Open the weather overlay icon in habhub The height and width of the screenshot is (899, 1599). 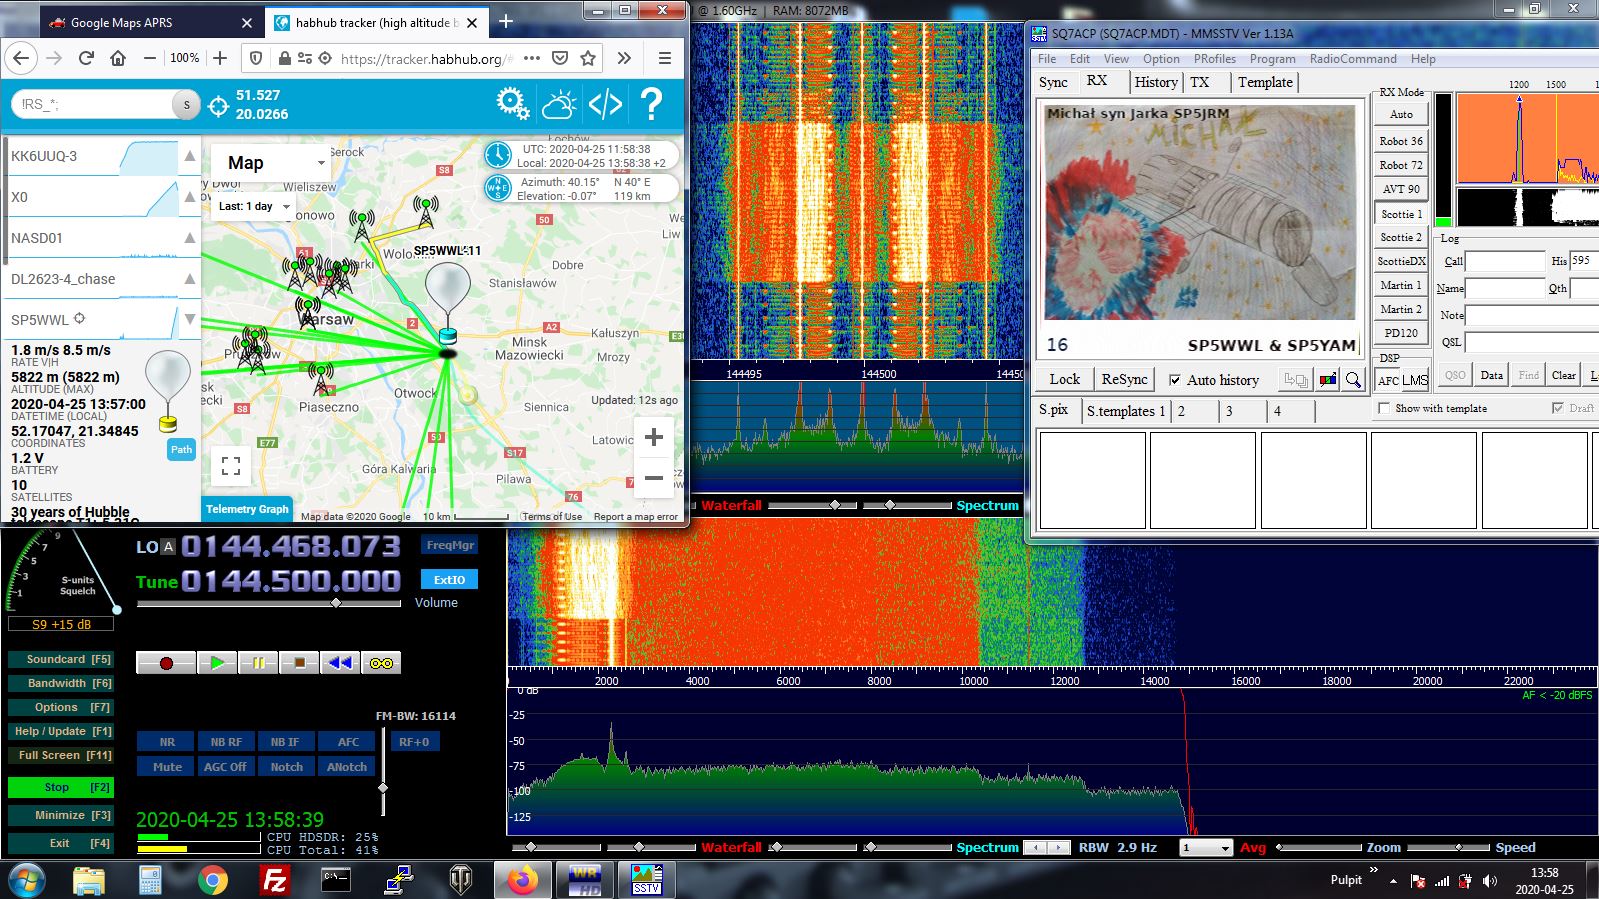pos(559,103)
